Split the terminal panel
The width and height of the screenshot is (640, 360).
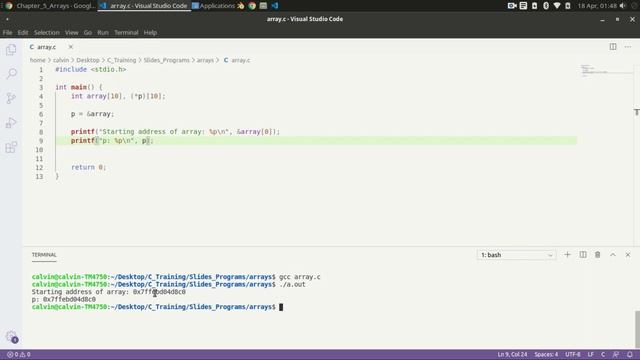[x=583, y=255]
